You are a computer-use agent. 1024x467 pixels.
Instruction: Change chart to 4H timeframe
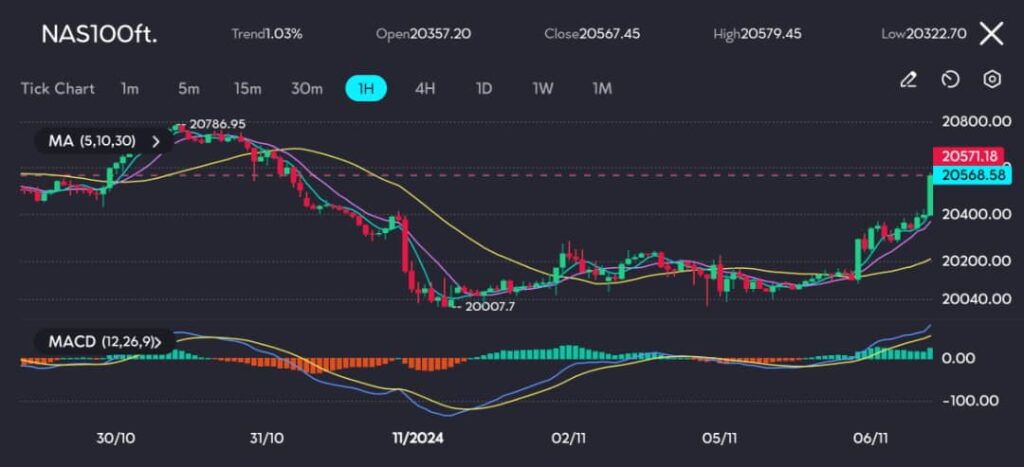pyautogui.click(x=425, y=88)
